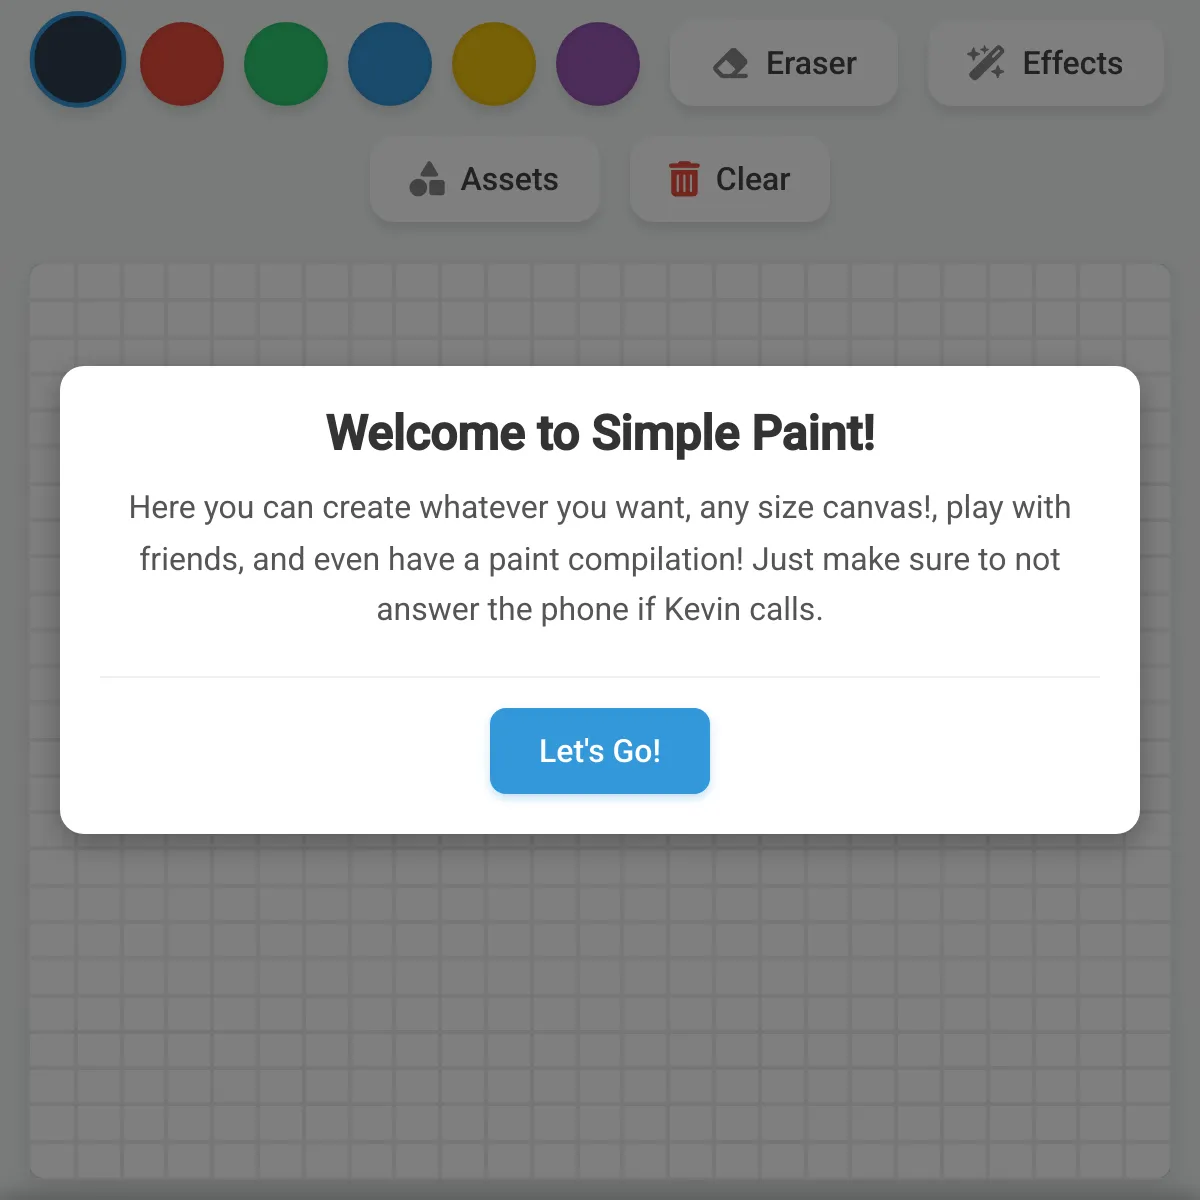The image size is (1200, 1200).
Task: Click the top-left cell of the canvas grid
Action: [x=53, y=282]
